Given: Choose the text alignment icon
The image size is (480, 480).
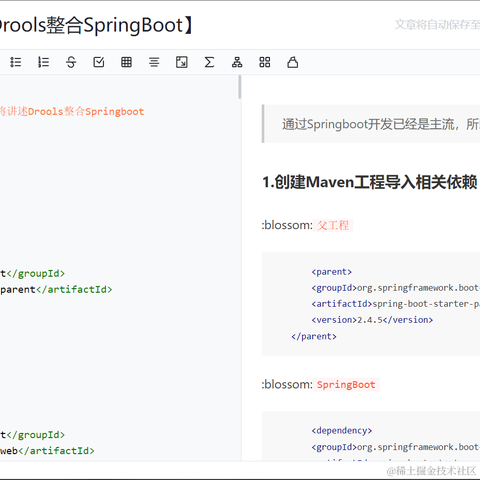Looking at the screenshot, I should (154, 62).
